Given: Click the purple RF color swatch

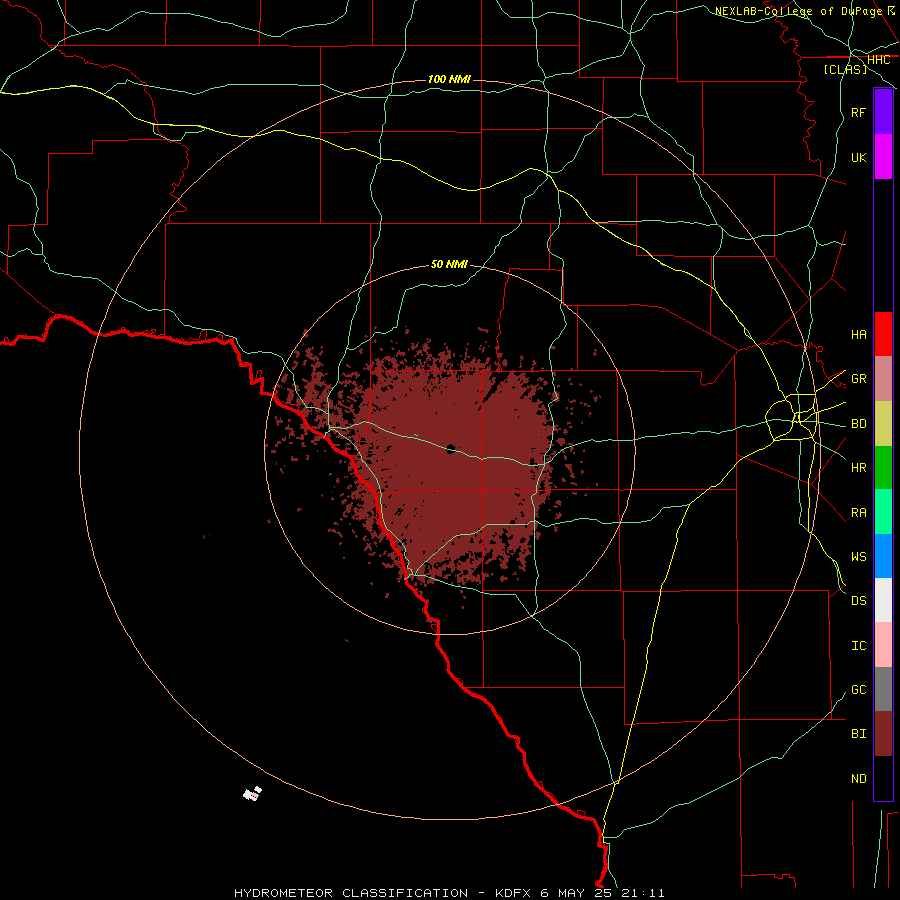Looking at the screenshot, I should coord(883,112).
